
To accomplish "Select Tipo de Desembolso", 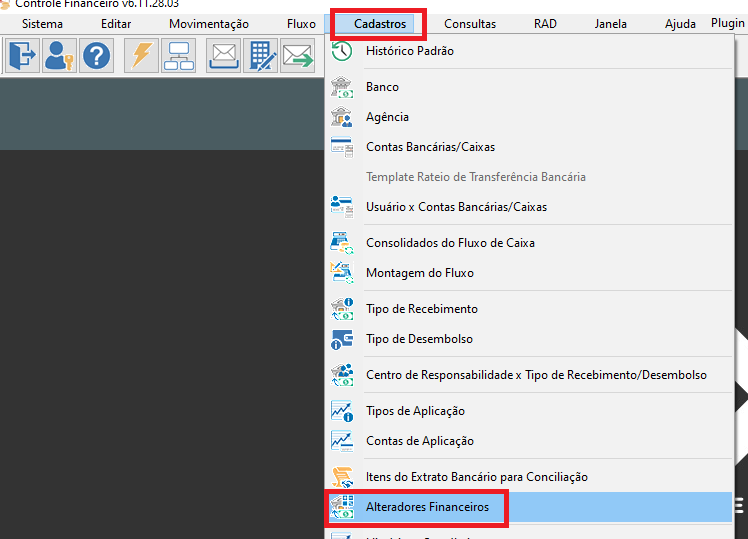I will 529,339.
